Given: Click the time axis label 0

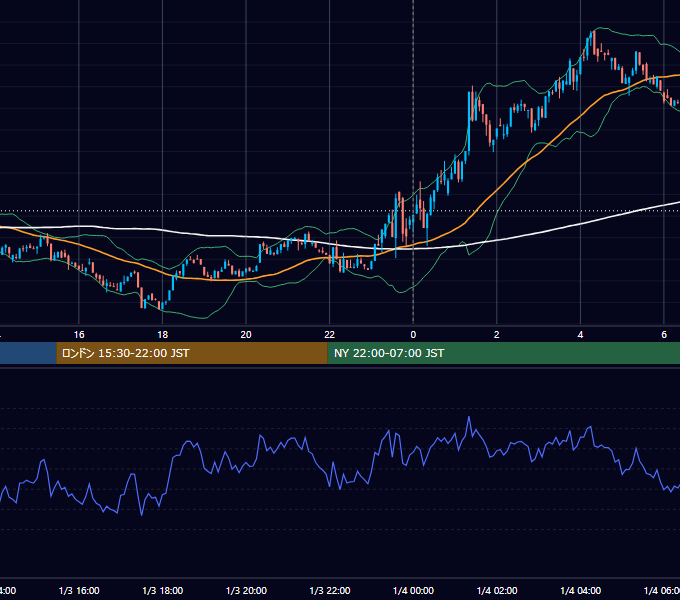Looking at the screenshot, I should 413,335.
